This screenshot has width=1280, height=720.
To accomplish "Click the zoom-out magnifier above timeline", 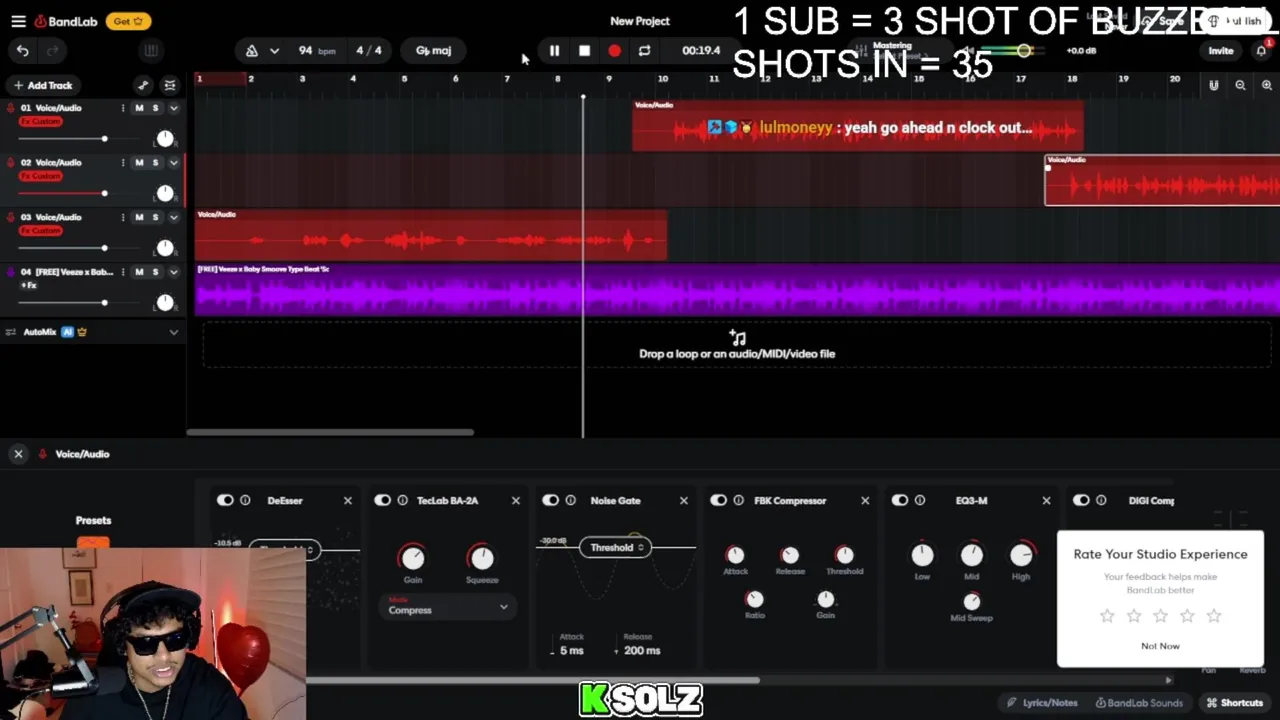I will click(1240, 85).
